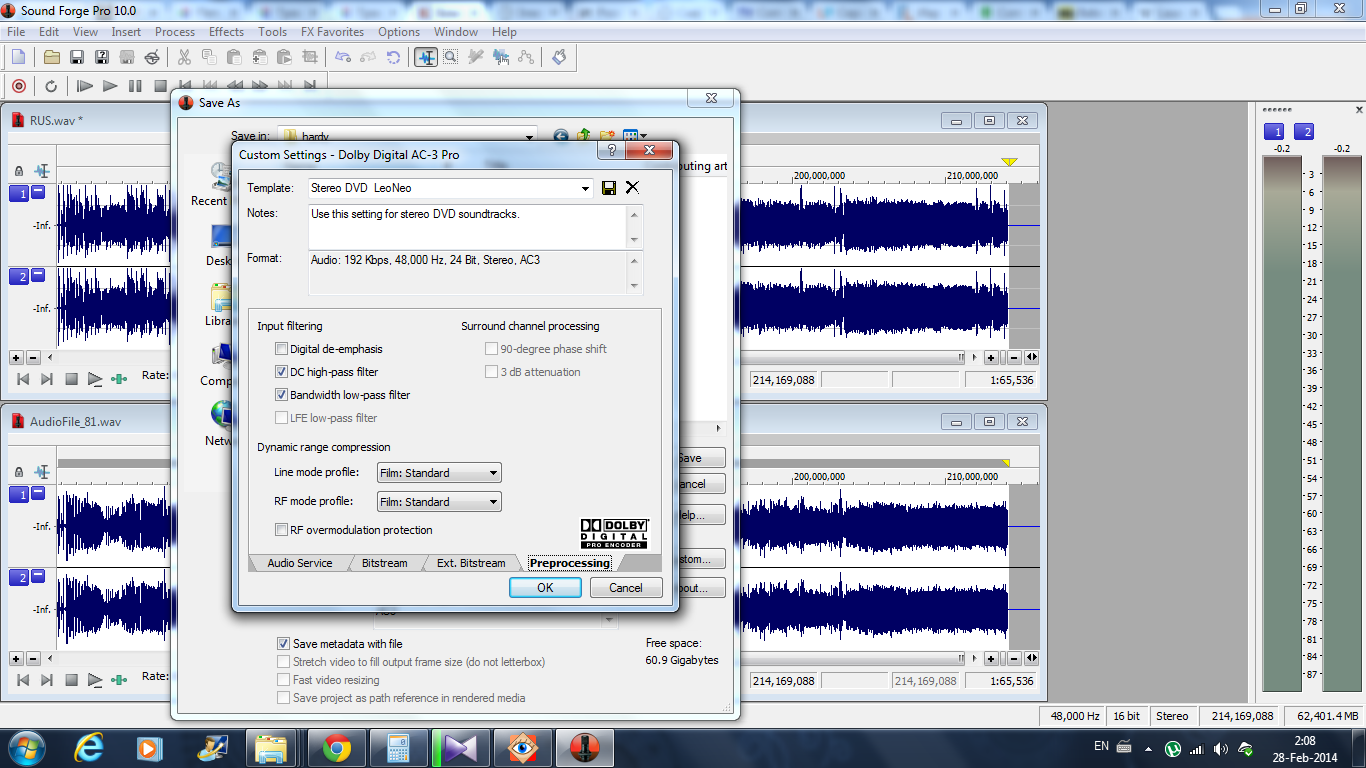
Task: Click inside the Notes text field
Action: (466, 227)
